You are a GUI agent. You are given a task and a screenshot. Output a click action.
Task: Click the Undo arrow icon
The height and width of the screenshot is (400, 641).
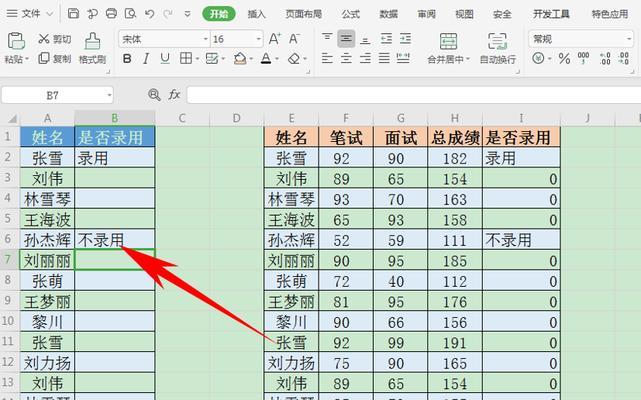(149, 14)
